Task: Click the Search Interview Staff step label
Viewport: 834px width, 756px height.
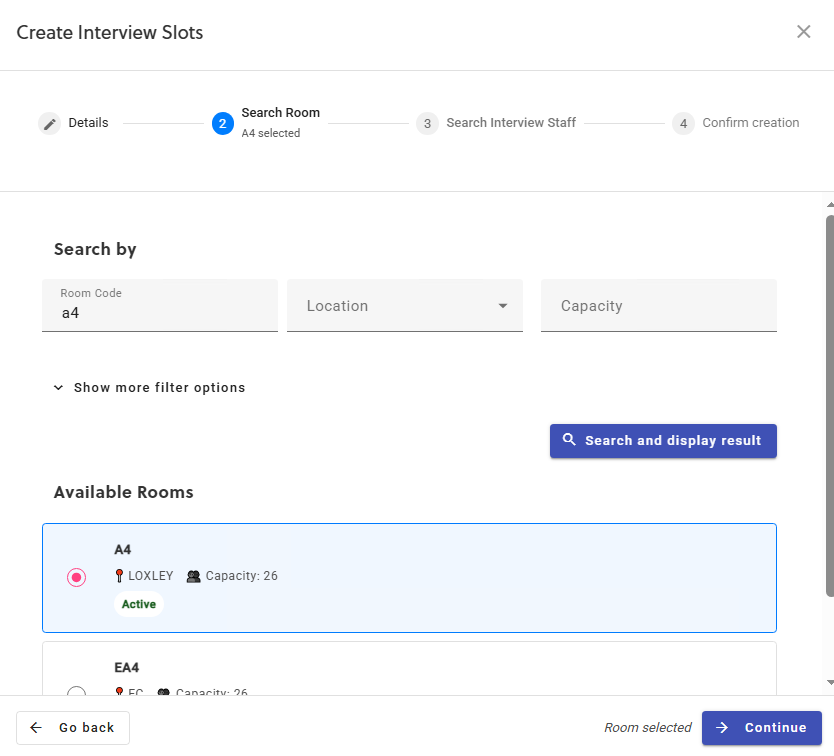Action: click(x=512, y=122)
